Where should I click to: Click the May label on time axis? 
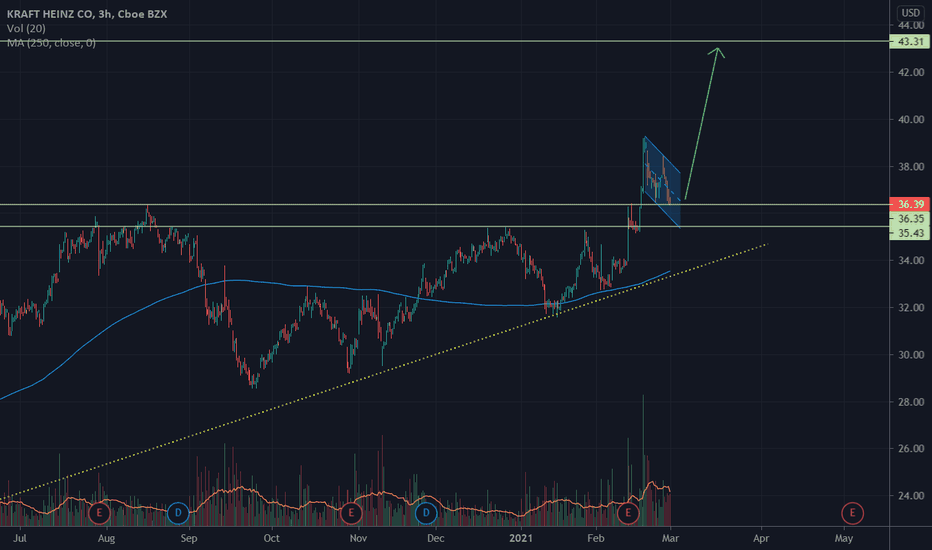(843, 538)
